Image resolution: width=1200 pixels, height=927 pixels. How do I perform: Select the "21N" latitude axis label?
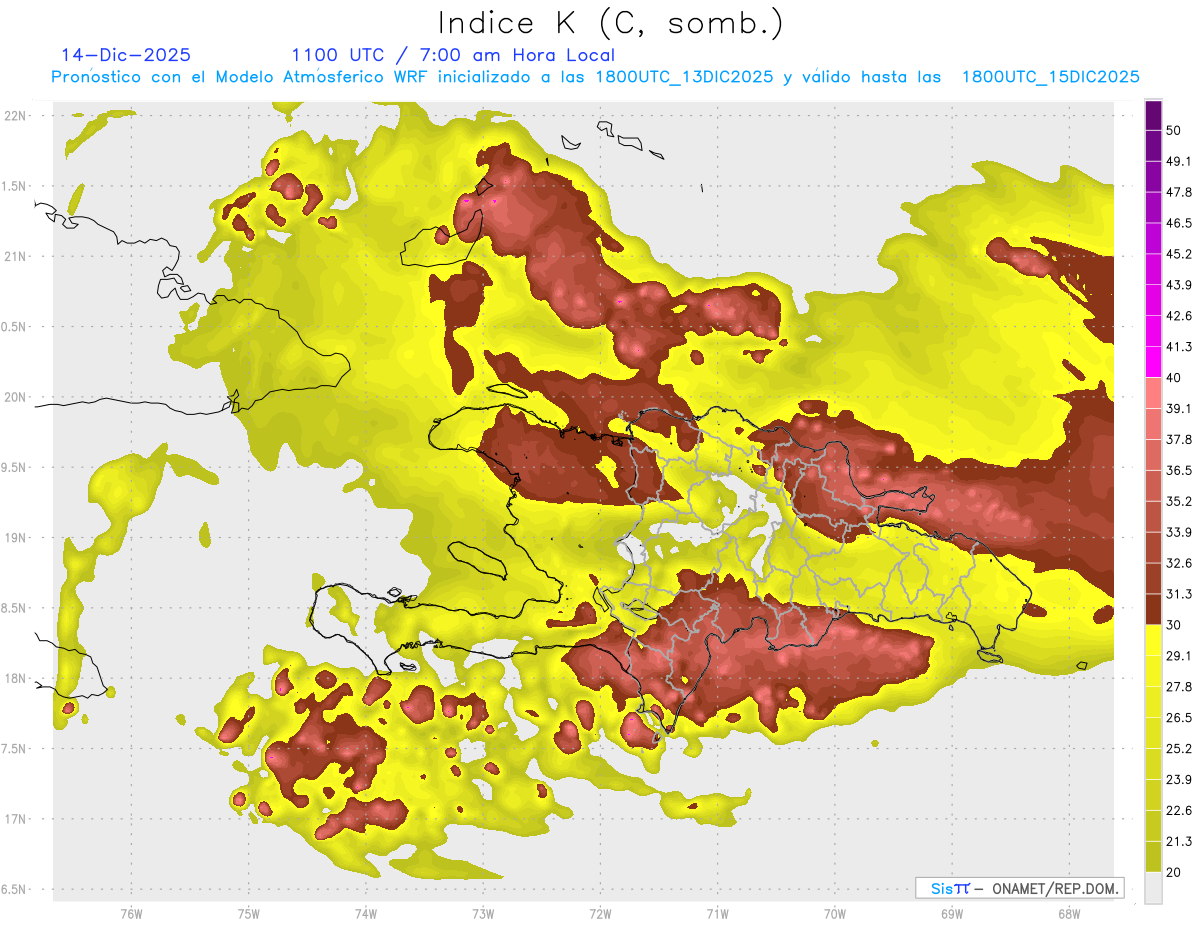point(16,256)
